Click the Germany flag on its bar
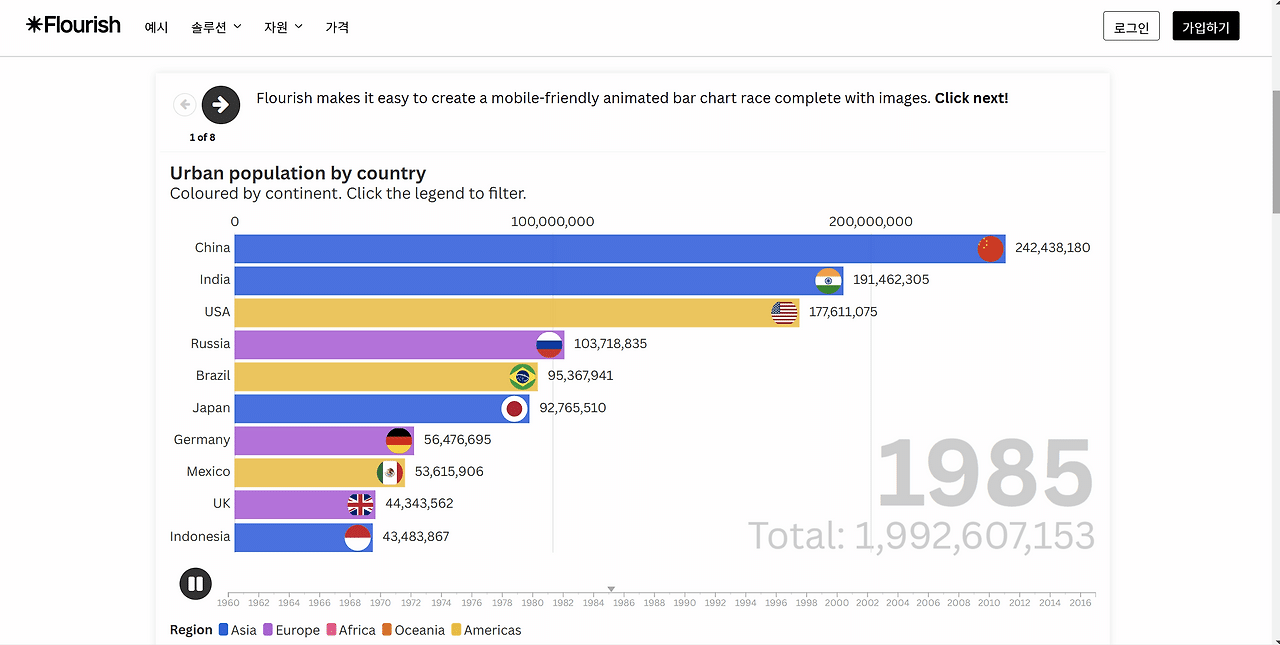Viewport: 1280px width, 645px height. 398,440
